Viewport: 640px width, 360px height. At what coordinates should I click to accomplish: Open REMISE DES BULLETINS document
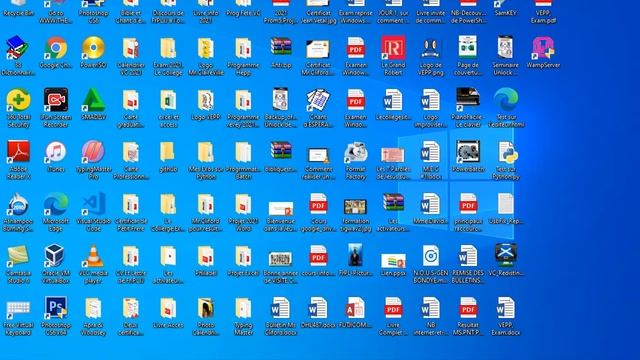point(468,256)
